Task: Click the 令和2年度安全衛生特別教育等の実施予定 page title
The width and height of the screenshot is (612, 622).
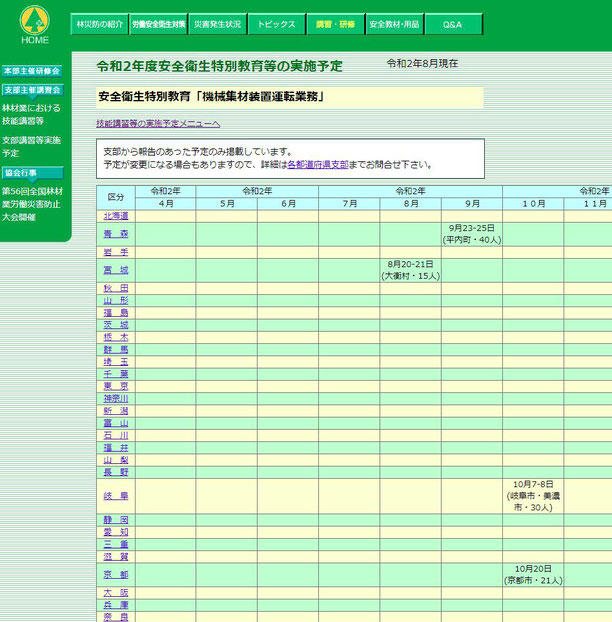Action: pyautogui.click(x=219, y=66)
